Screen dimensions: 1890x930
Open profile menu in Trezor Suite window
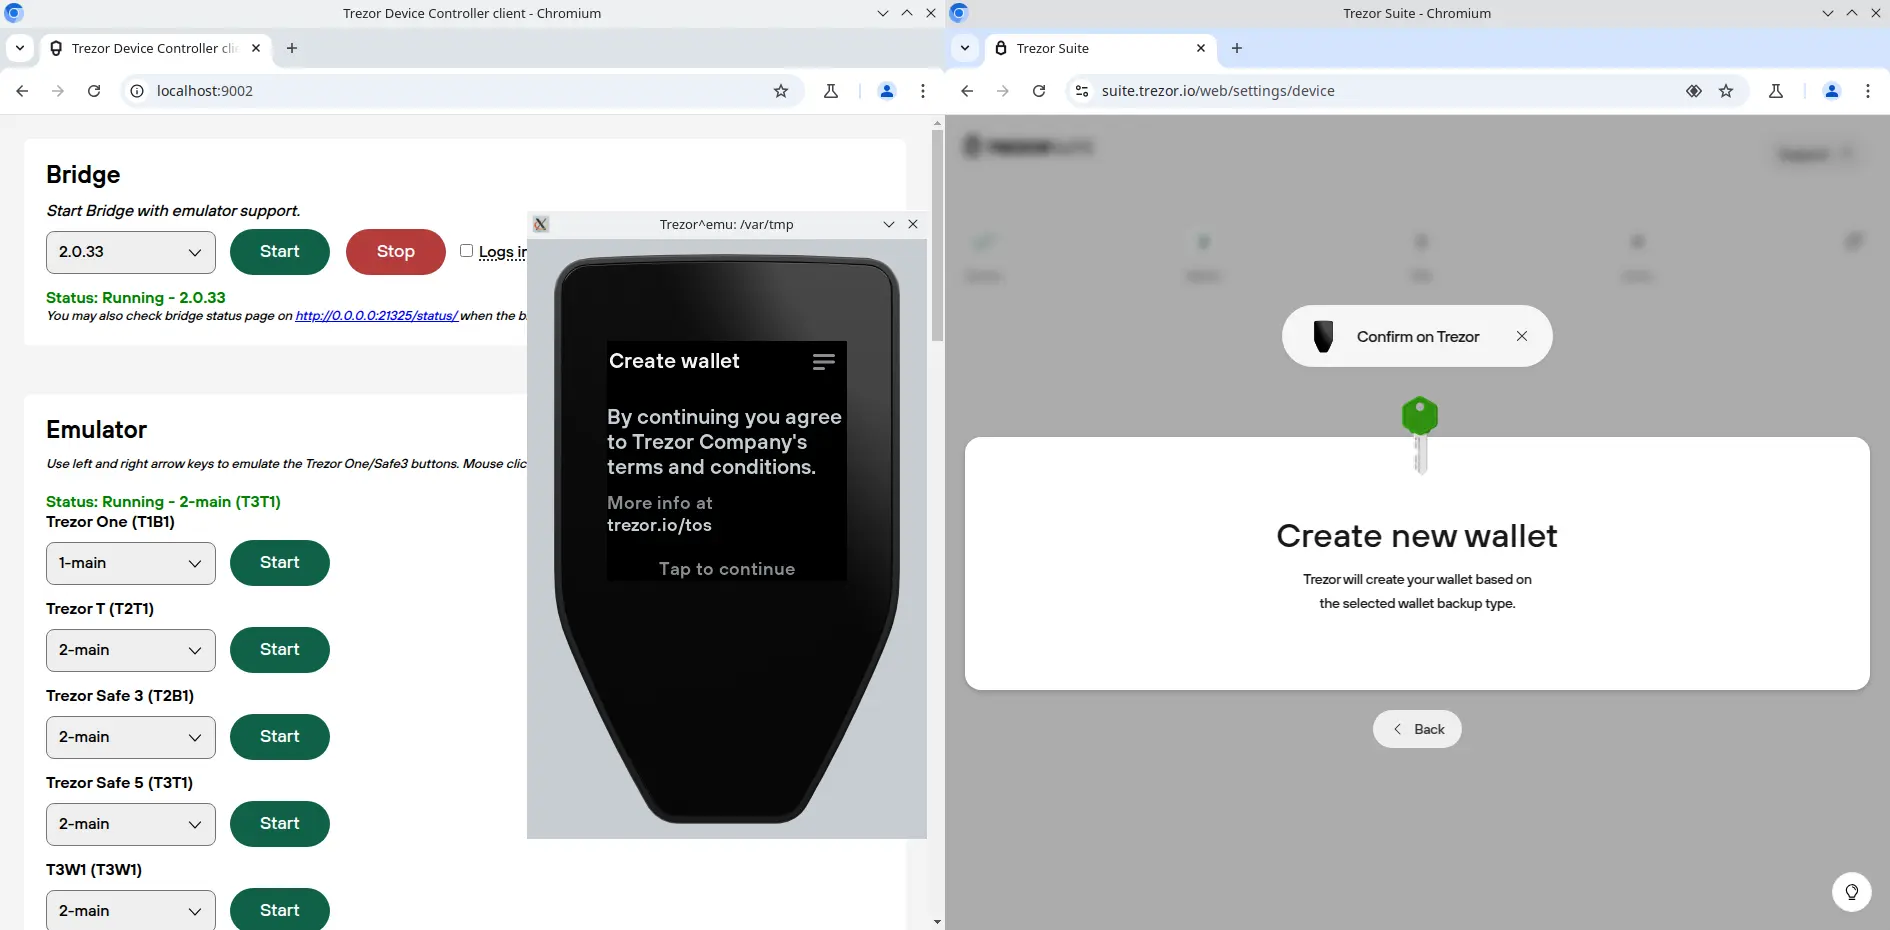click(1832, 91)
